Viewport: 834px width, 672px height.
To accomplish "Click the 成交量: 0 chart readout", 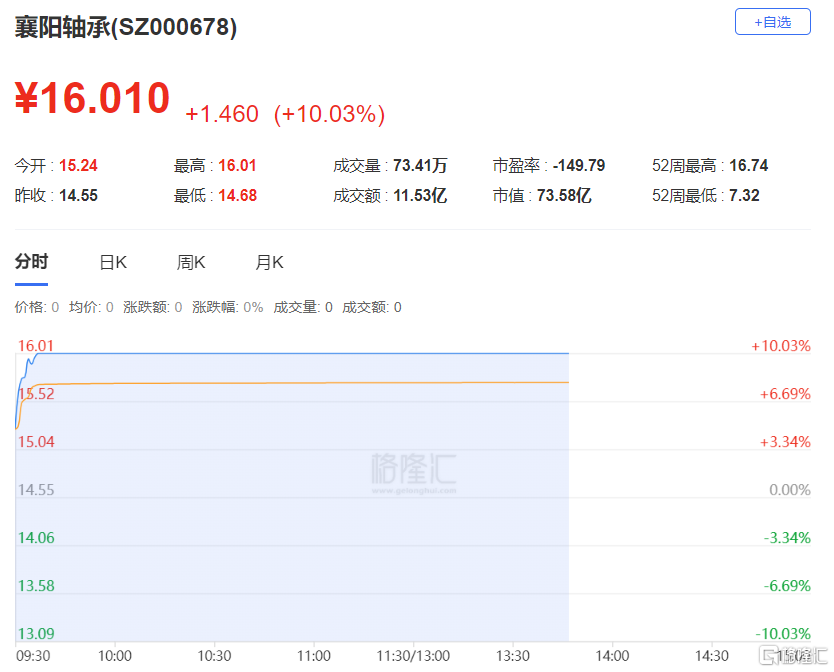I will click(x=303, y=307).
